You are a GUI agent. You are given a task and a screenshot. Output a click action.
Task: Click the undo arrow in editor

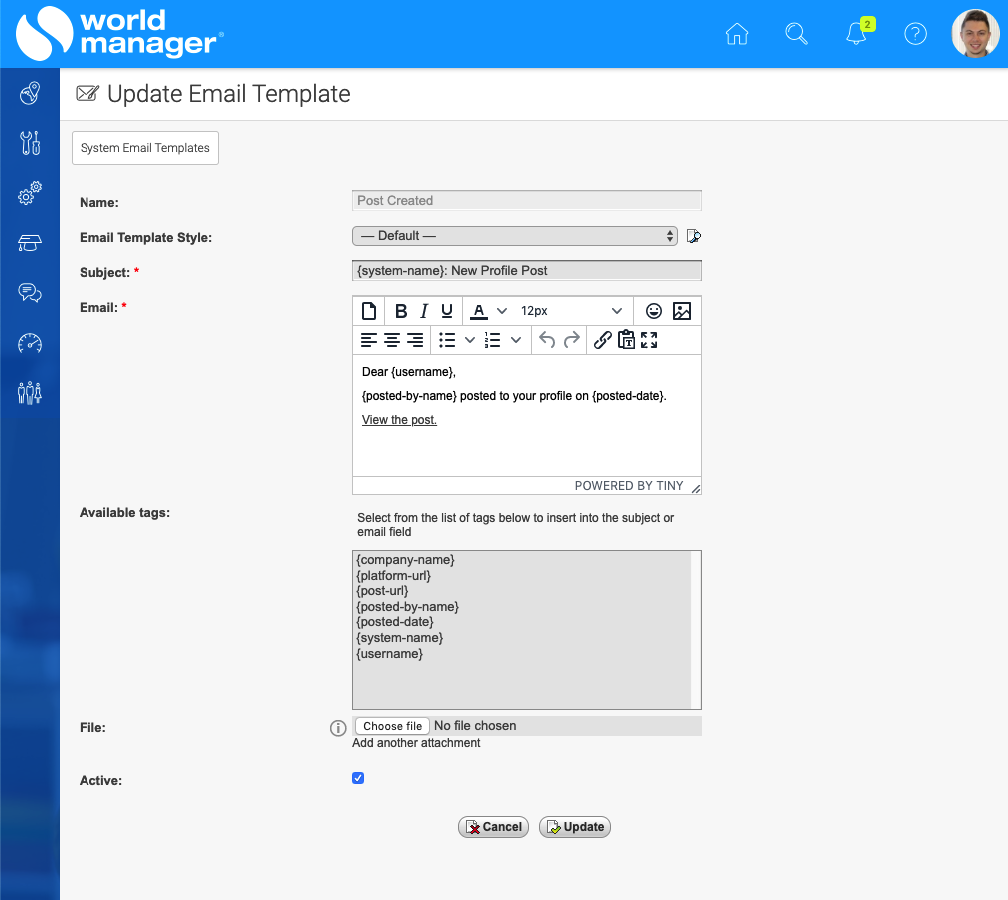point(547,340)
